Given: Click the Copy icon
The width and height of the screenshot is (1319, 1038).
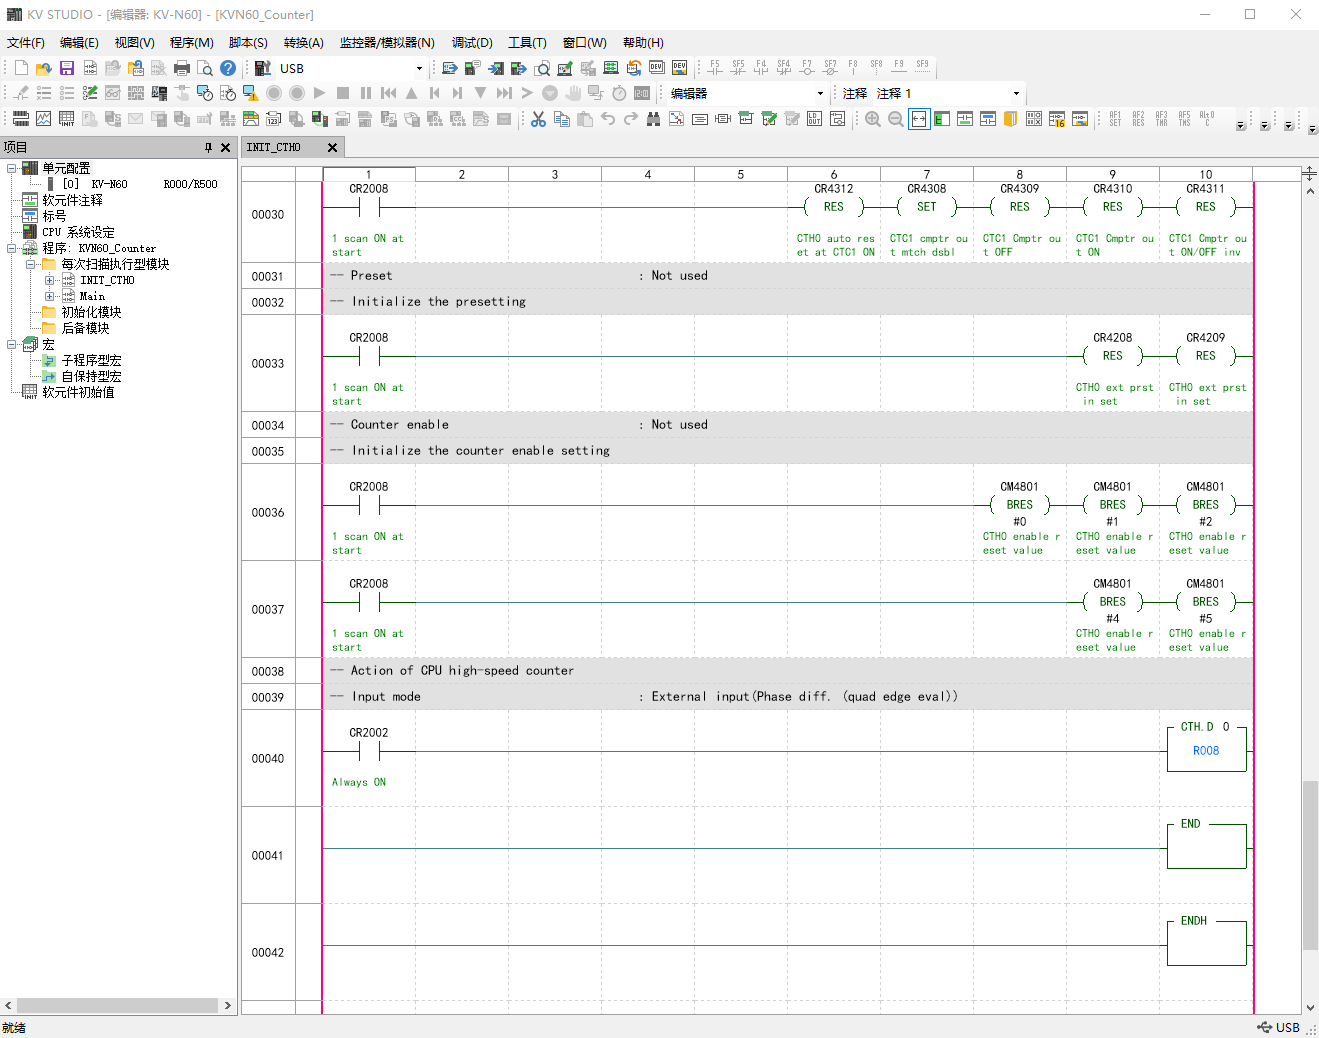Looking at the screenshot, I should click(x=562, y=119).
